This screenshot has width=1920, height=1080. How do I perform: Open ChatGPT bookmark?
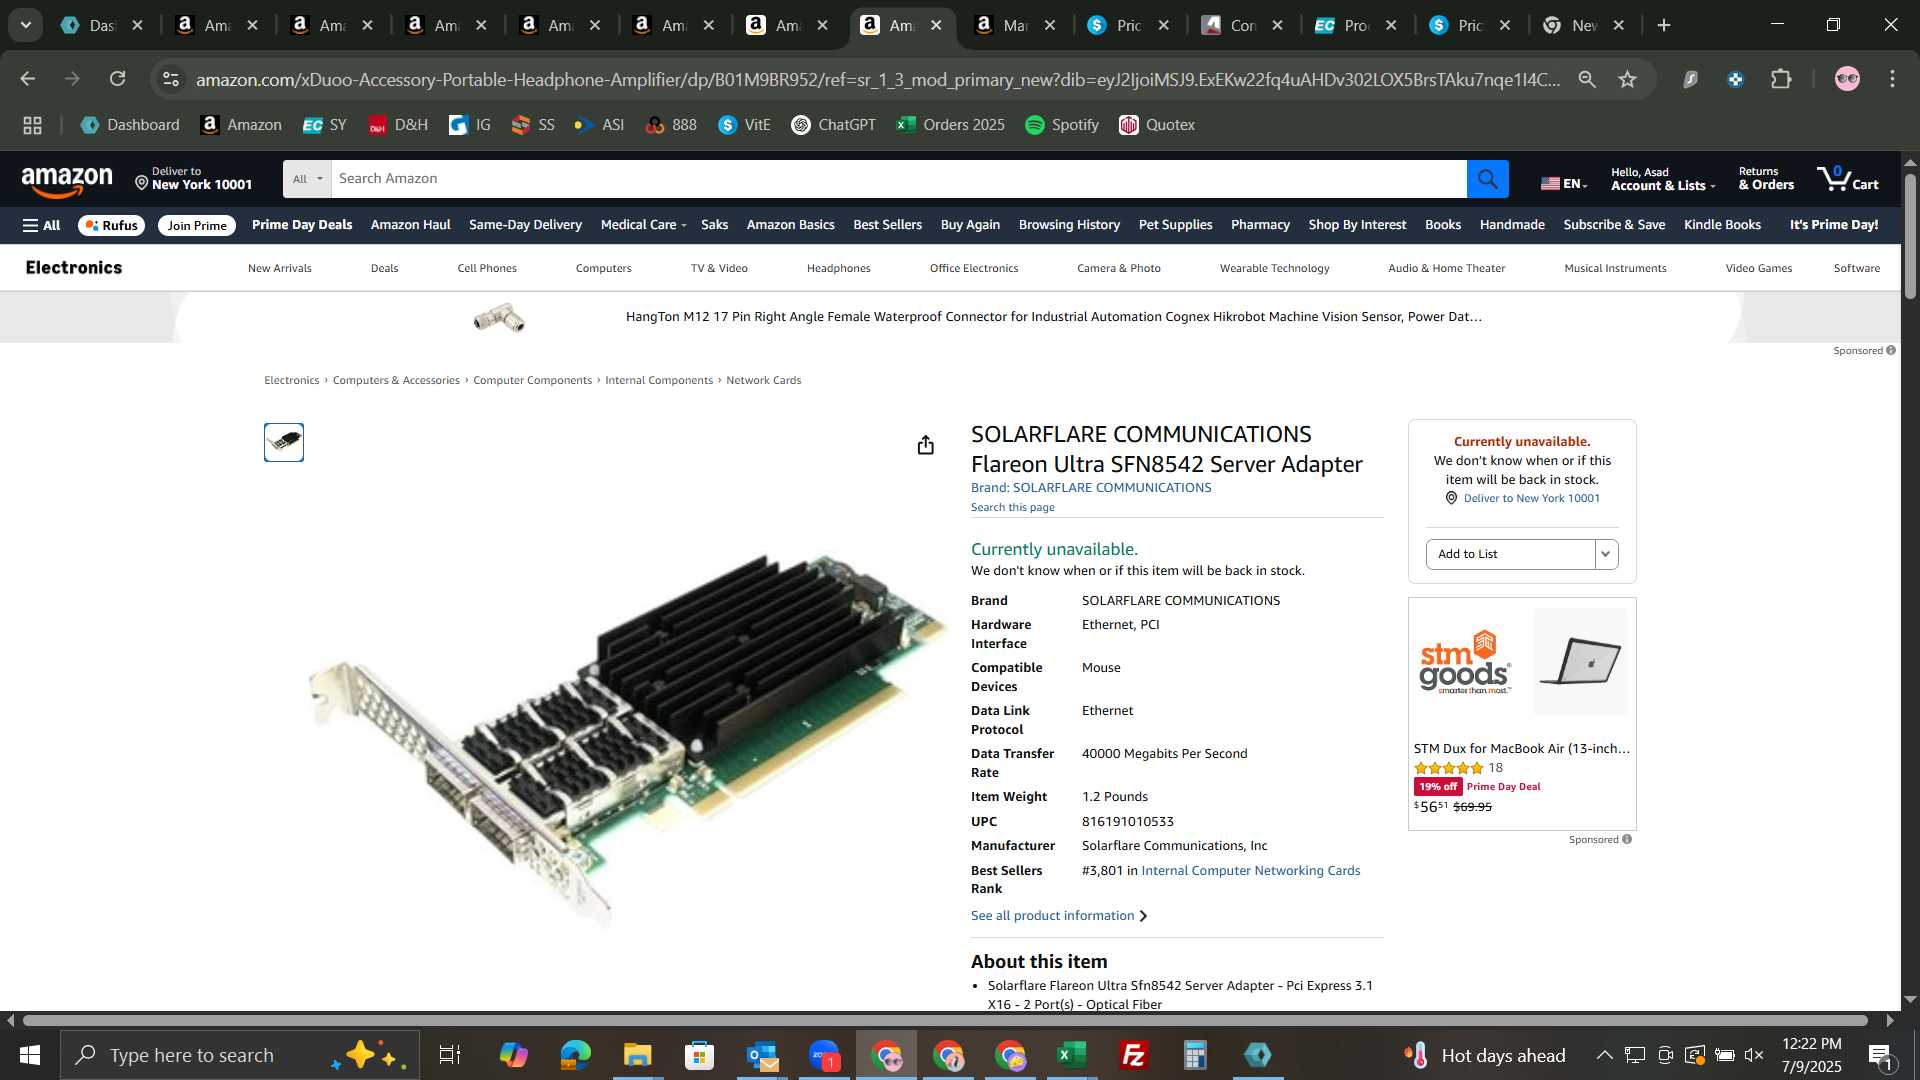[833, 125]
